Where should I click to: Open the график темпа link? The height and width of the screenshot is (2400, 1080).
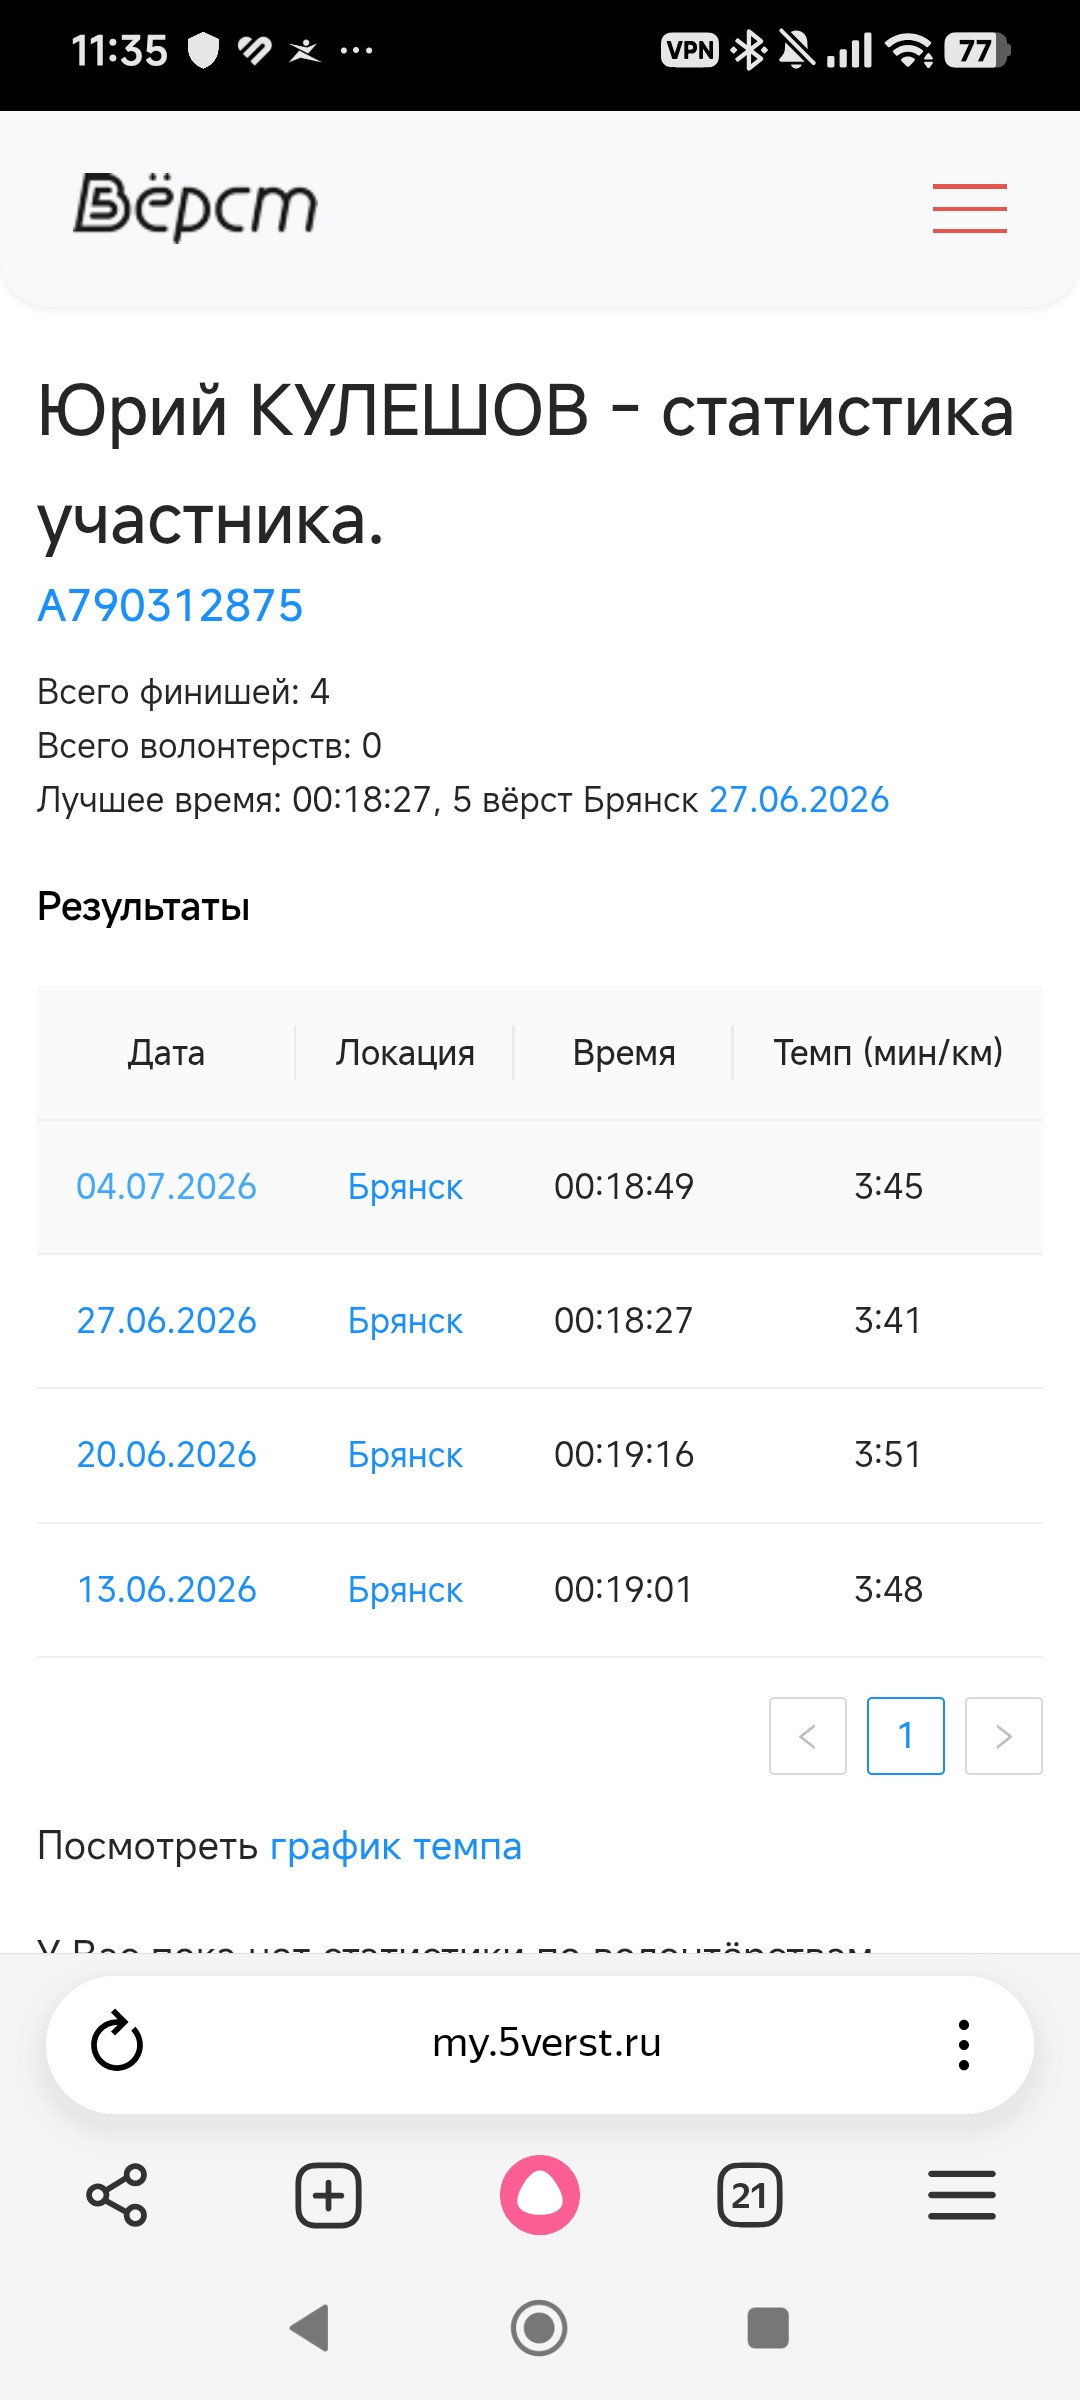pos(396,1846)
